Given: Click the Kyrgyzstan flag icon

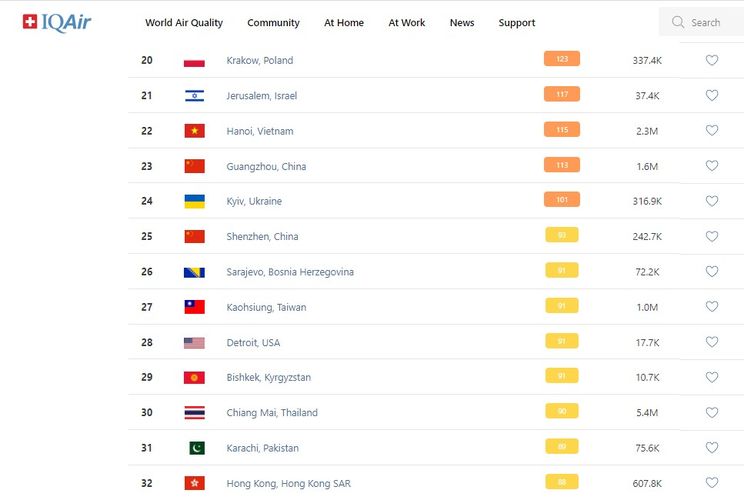Looking at the screenshot, I should point(194,377).
